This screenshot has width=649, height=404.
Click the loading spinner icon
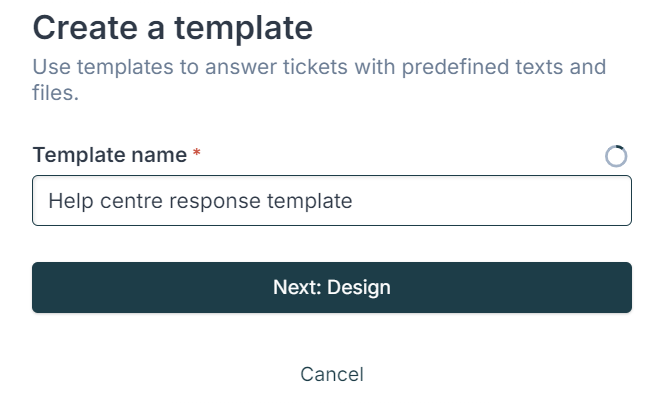tap(616, 156)
